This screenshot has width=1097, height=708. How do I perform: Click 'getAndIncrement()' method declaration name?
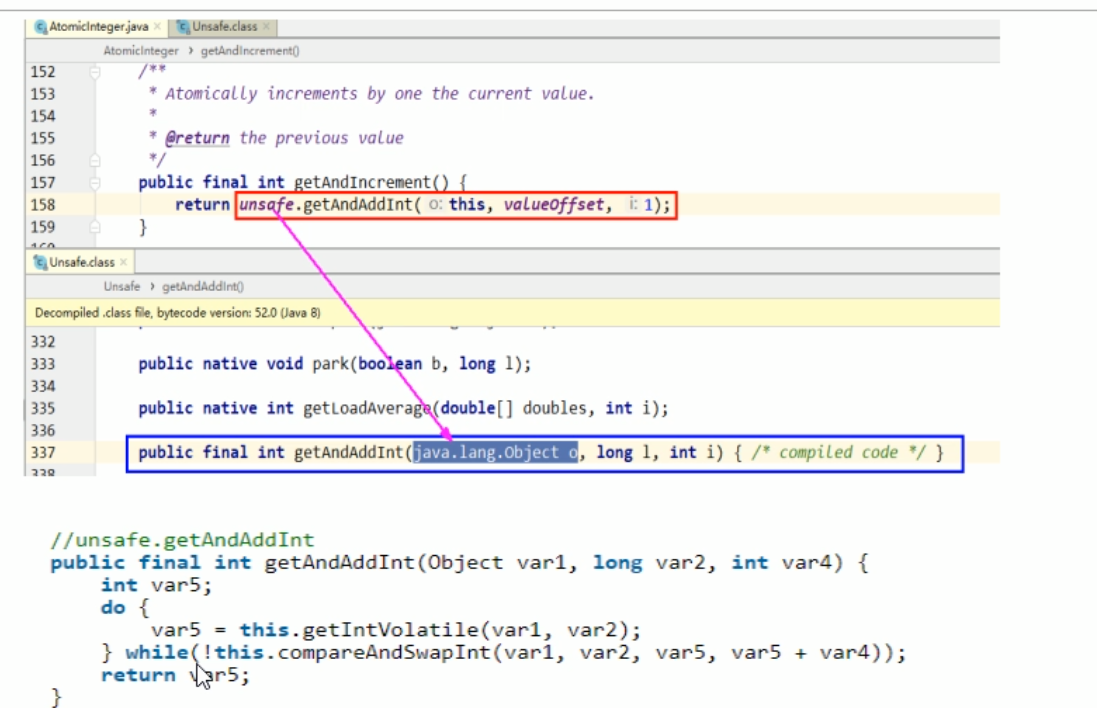coord(371,183)
